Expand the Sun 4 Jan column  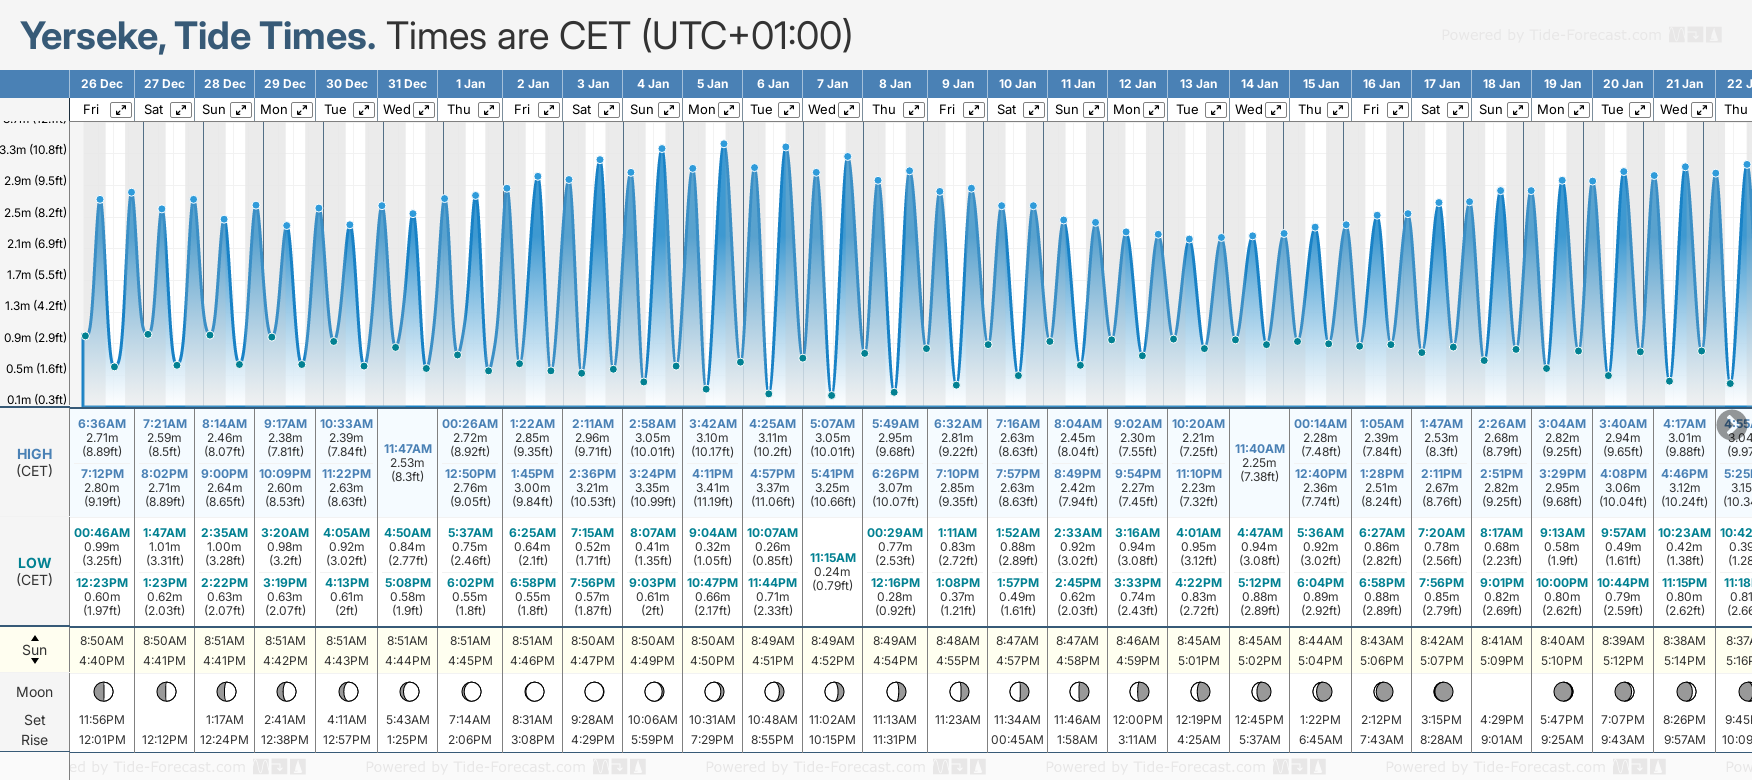(668, 110)
